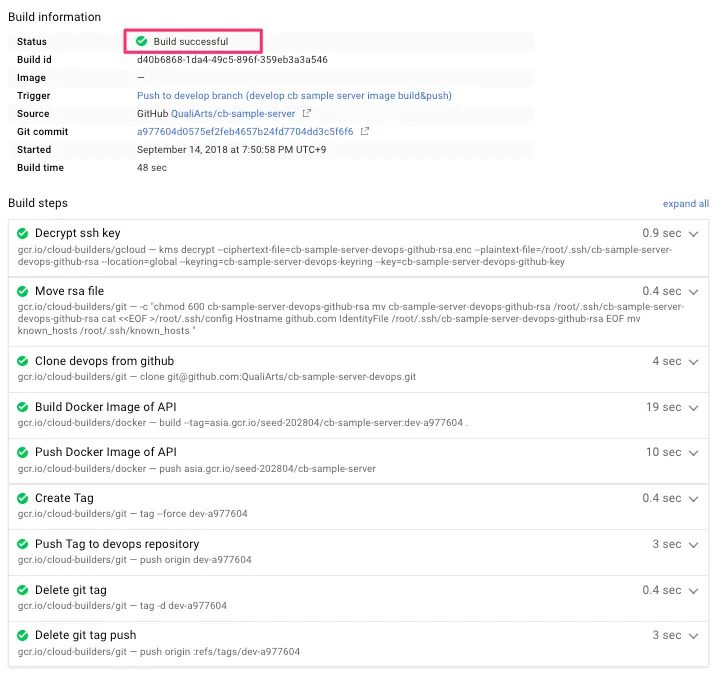Open external link icon beside git commit hash
725x683 pixels.
[365, 132]
